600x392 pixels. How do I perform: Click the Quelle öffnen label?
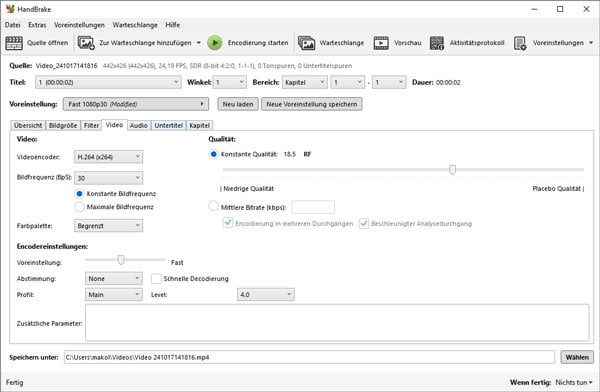click(x=47, y=43)
